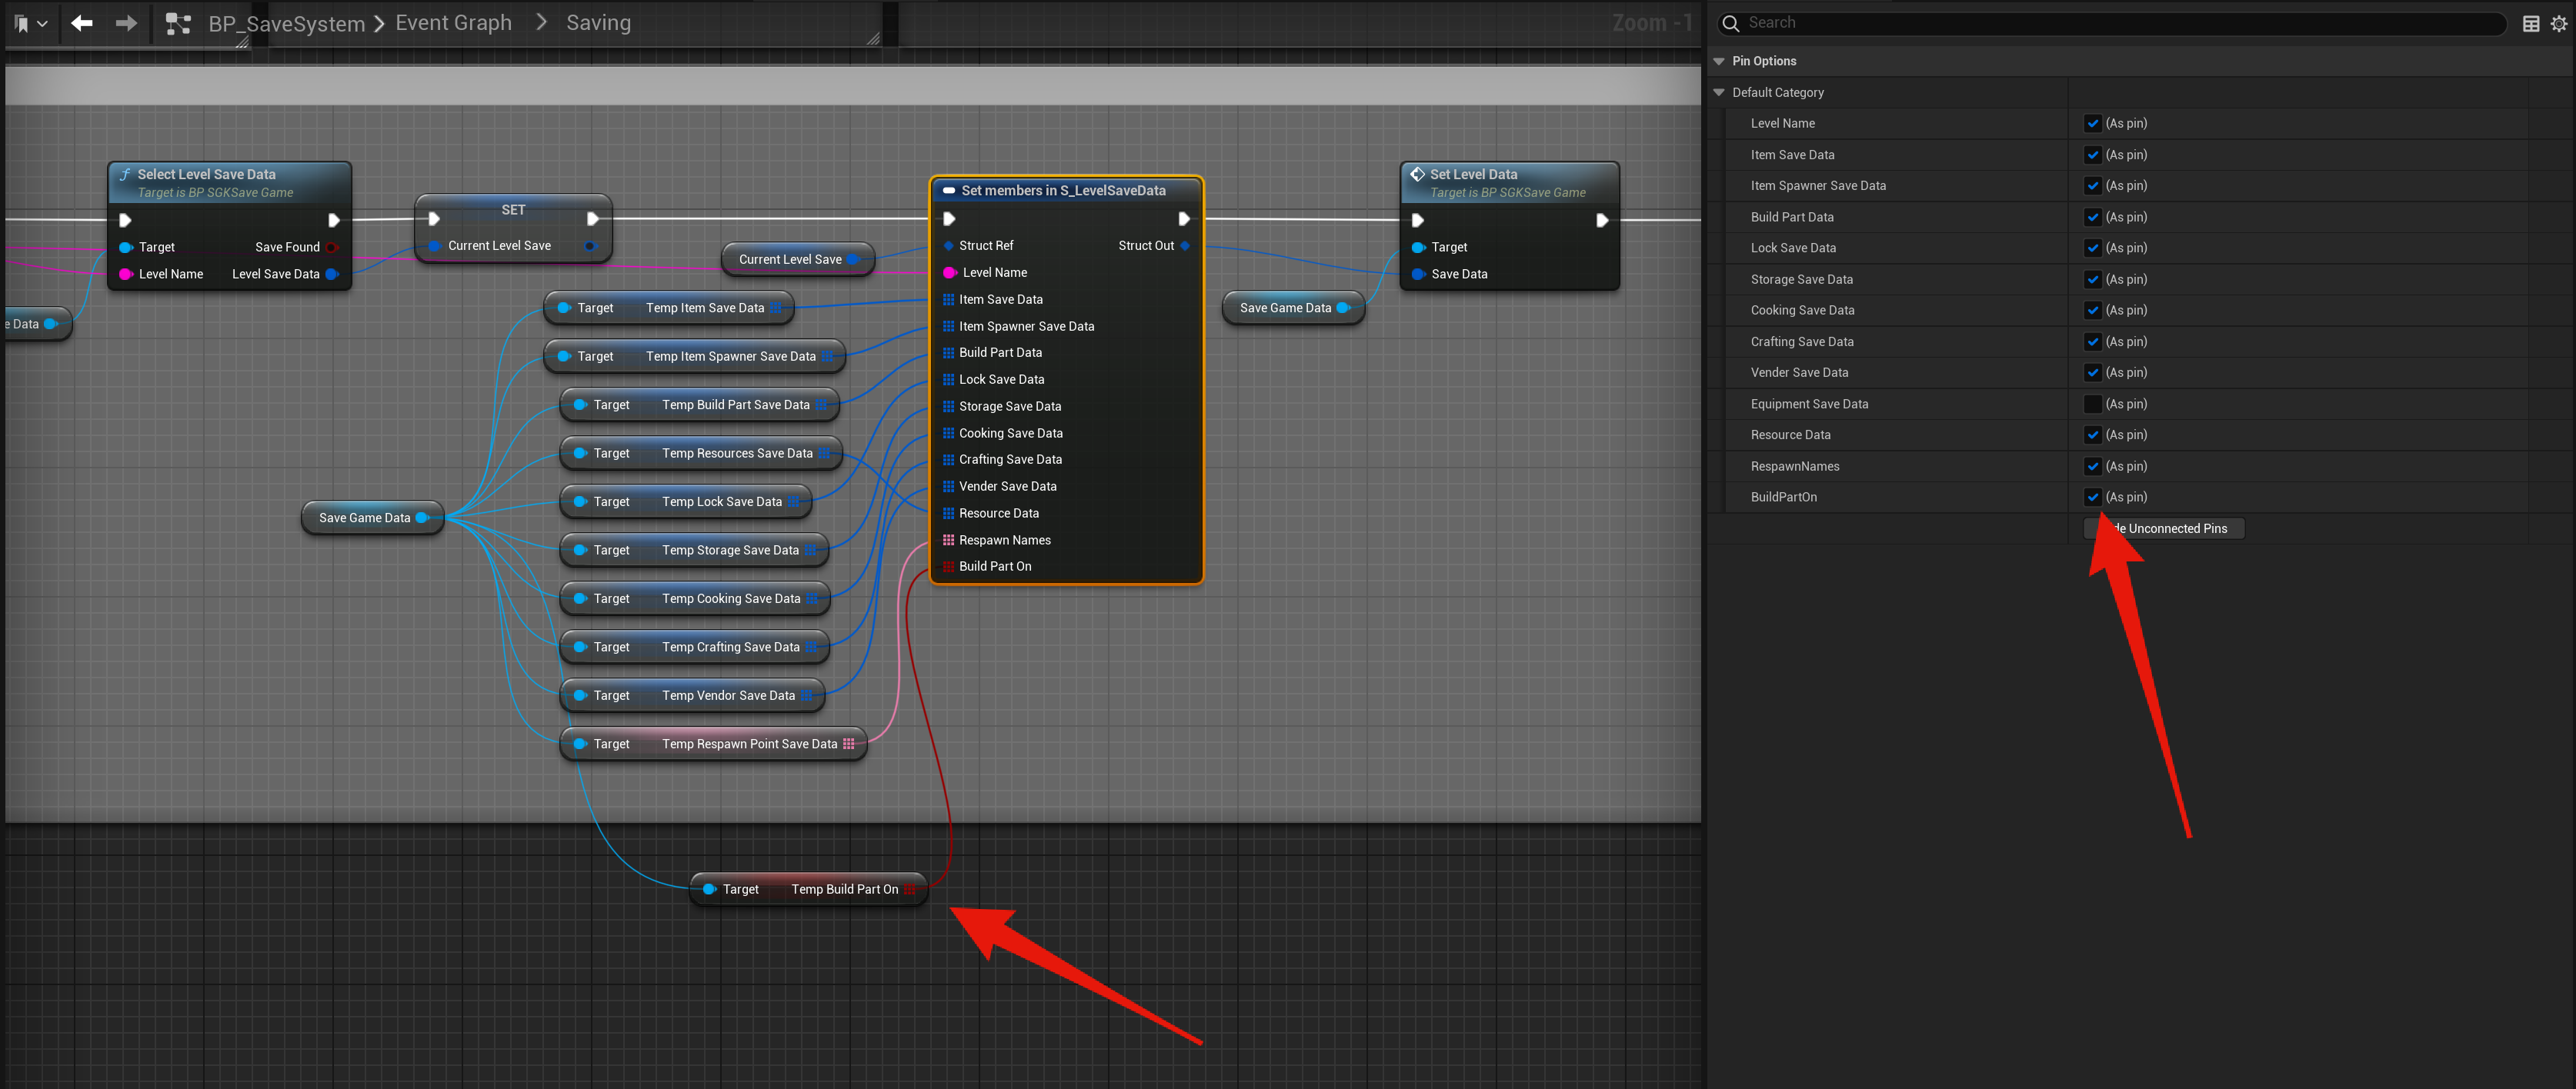Click the Struct Out pin on the Set members node
The width and height of the screenshot is (2576, 1089).
tap(1185, 246)
